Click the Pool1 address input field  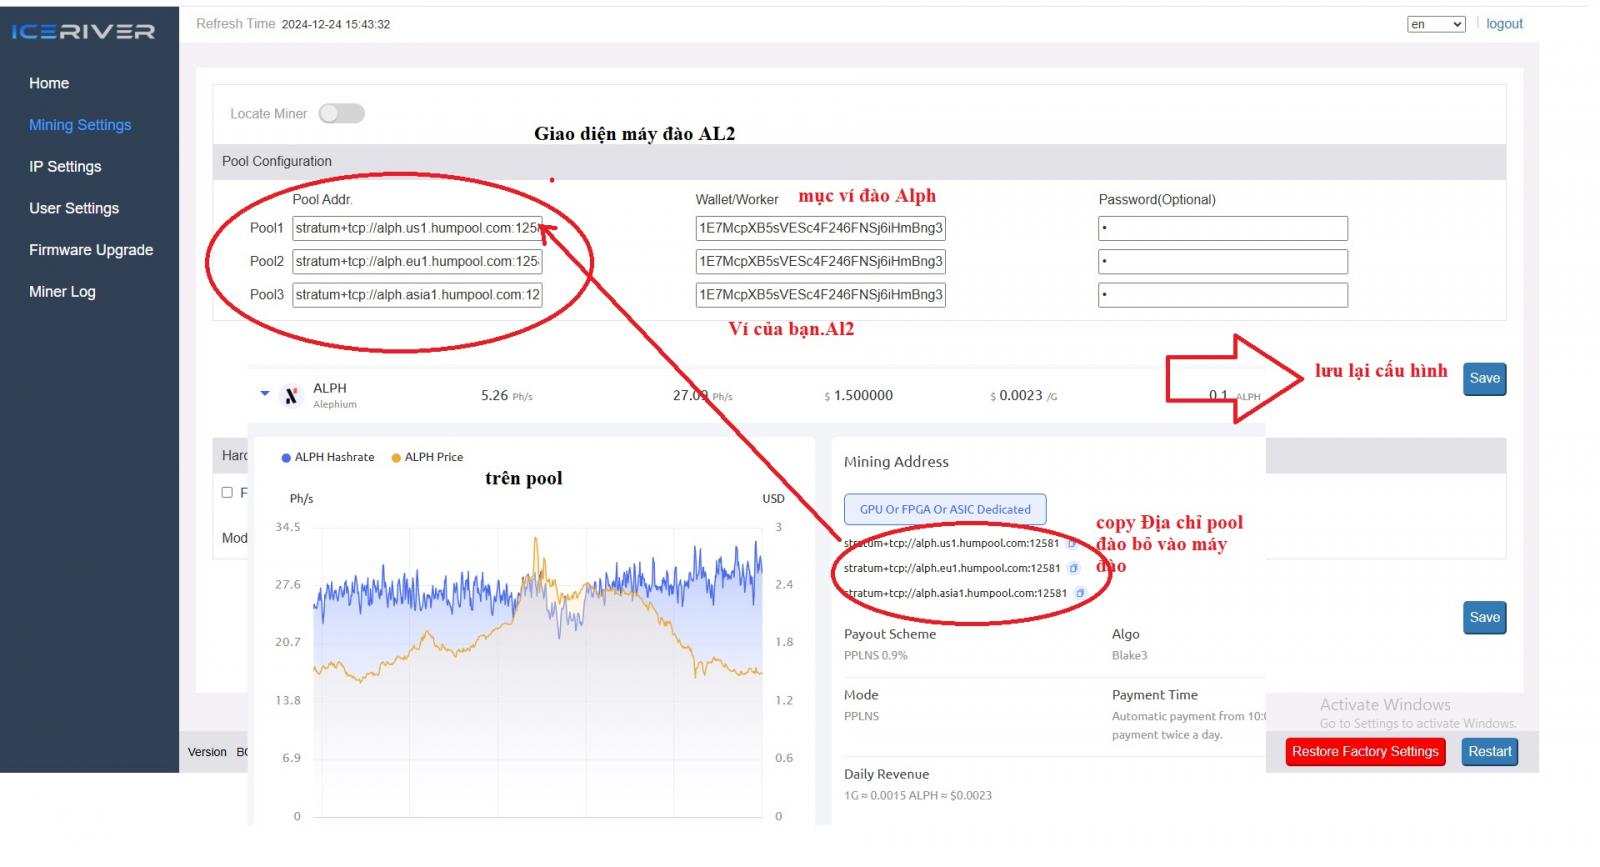click(x=417, y=229)
